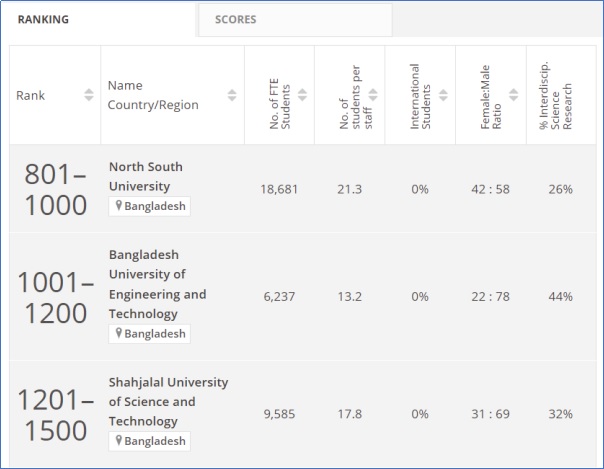The height and width of the screenshot is (469, 604).
Task: Sort by Female:Male Ratio arrows
Action: tap(513, 95)
